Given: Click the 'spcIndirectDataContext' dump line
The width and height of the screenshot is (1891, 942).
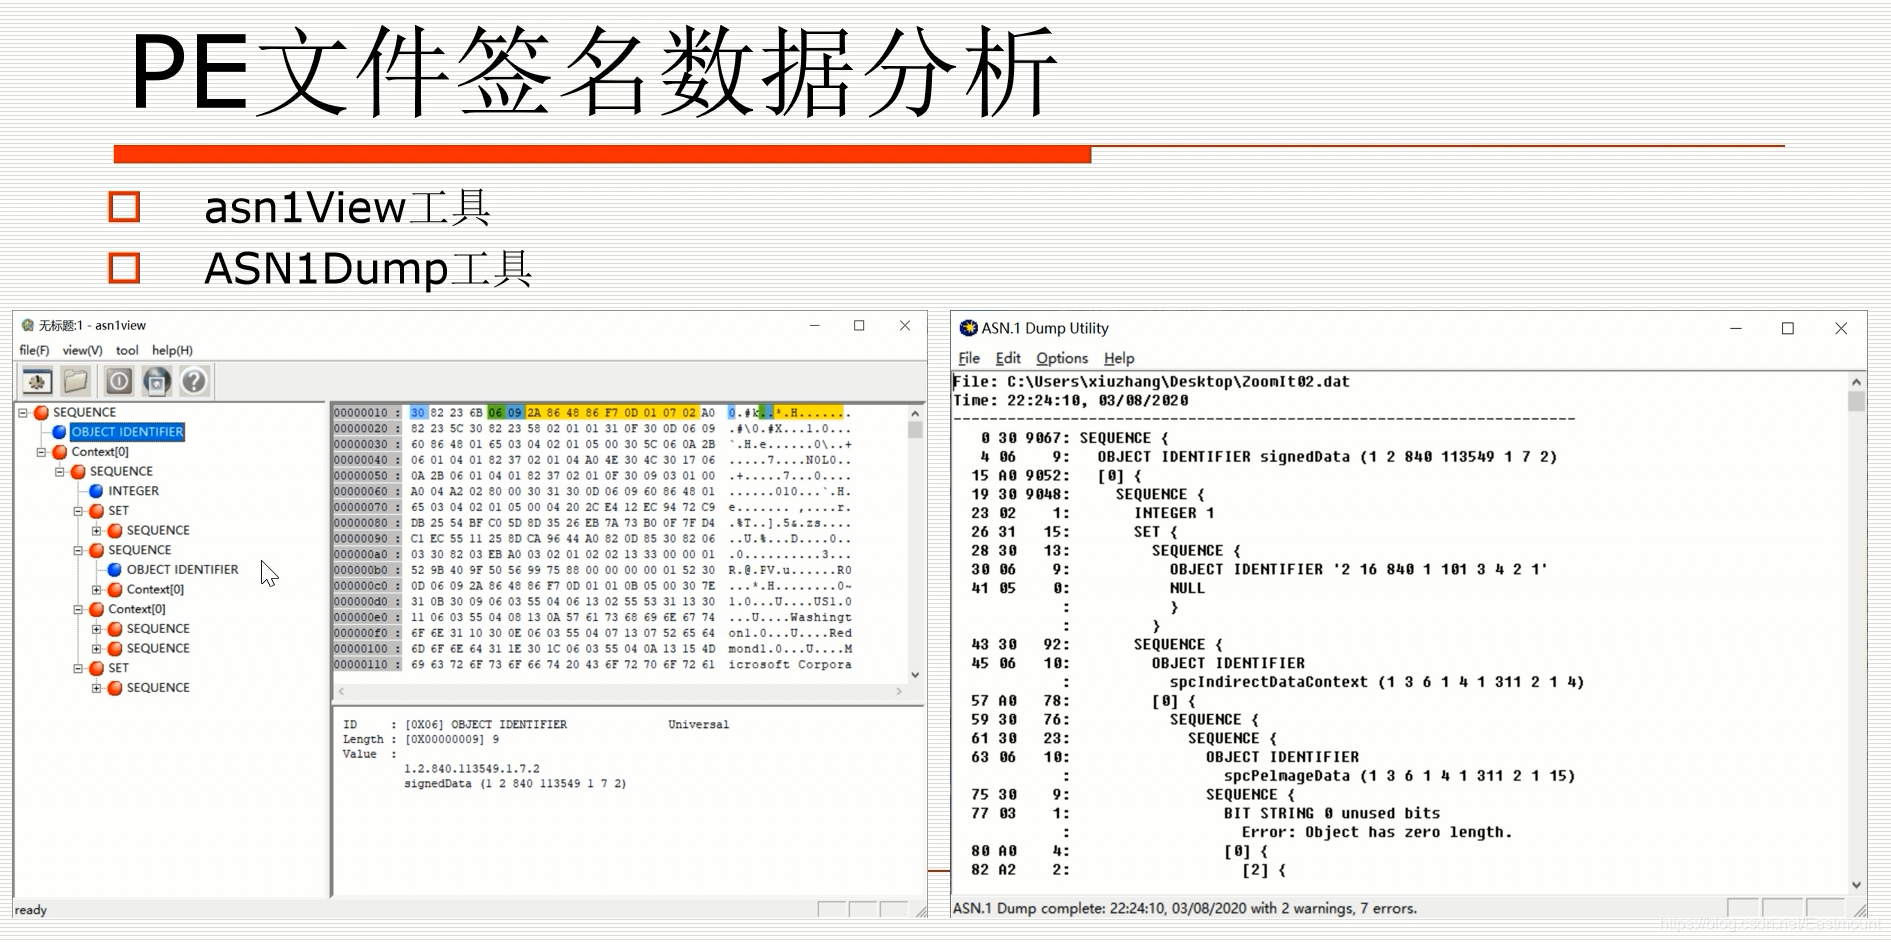Looking at the screenshot, I should tap(1377, 682).
